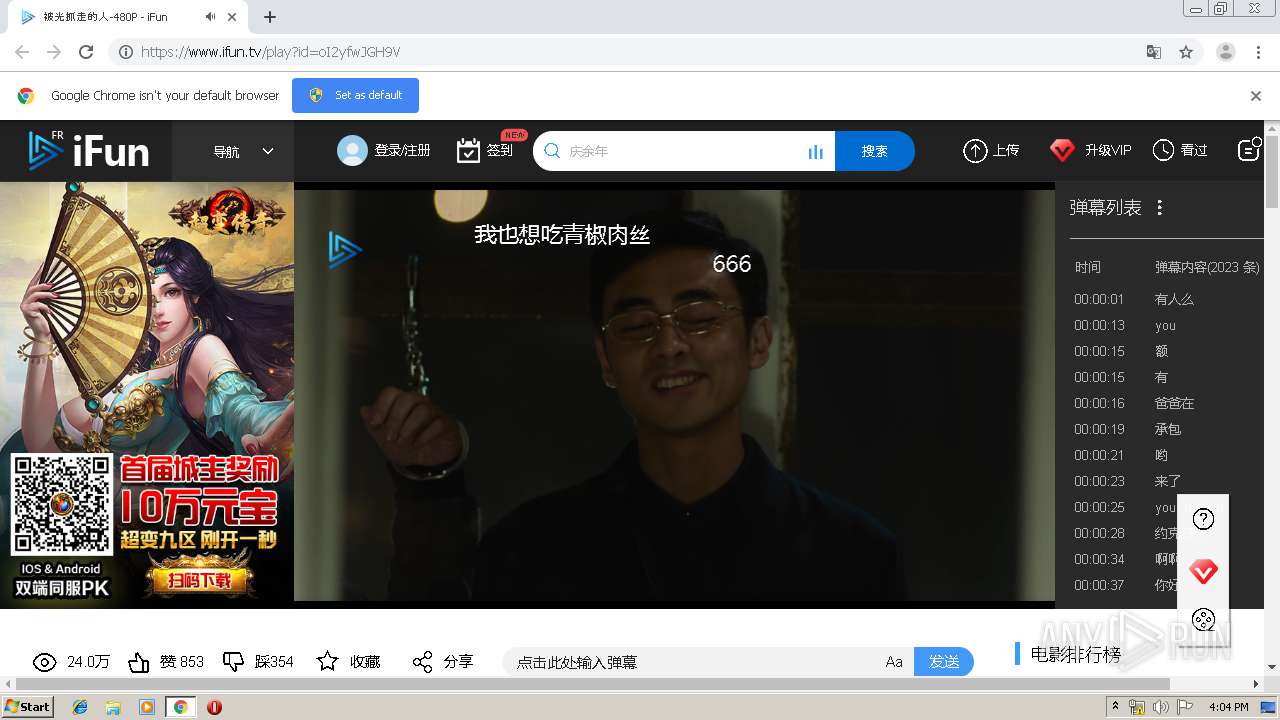The image size is (1280, 720).
Task: Click the help question-mark floating icon
Action: point(1204,519)
